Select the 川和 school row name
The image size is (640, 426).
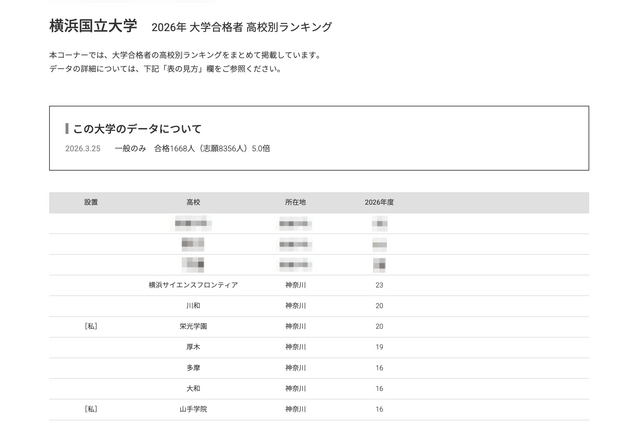(193, 306)
